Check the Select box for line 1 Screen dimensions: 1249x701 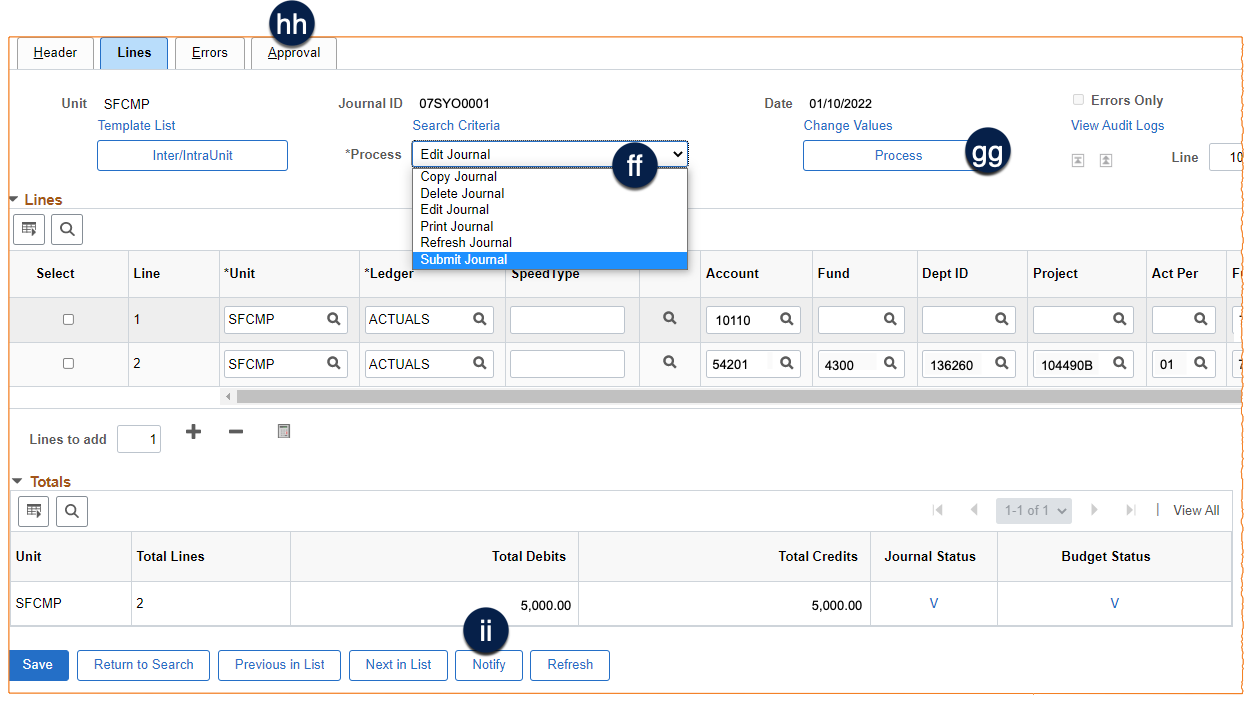[68, 319]
